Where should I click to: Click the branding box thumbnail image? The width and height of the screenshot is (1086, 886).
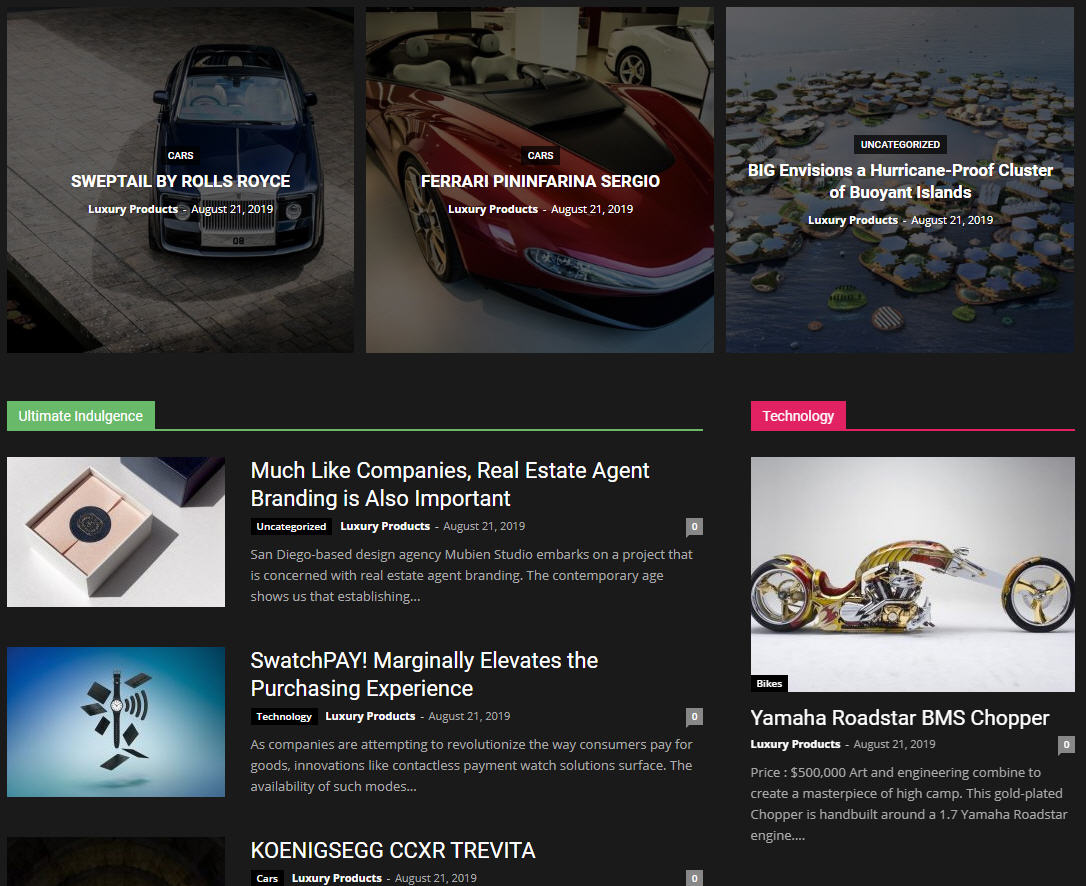(x=116, y=532)
